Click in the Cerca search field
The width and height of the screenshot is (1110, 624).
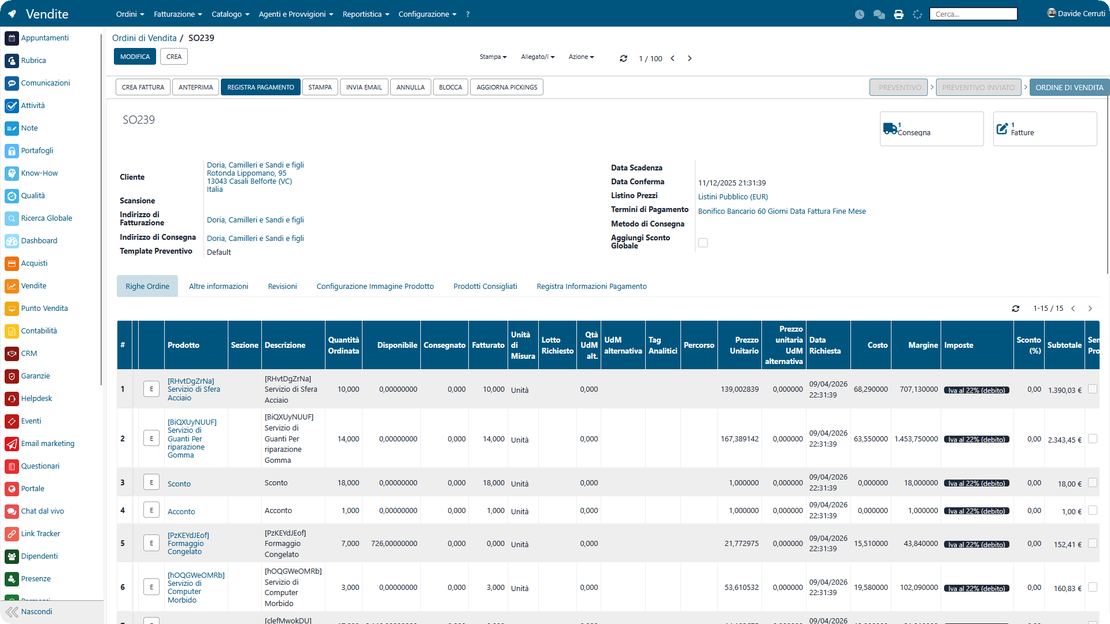[x=973, y=14]
